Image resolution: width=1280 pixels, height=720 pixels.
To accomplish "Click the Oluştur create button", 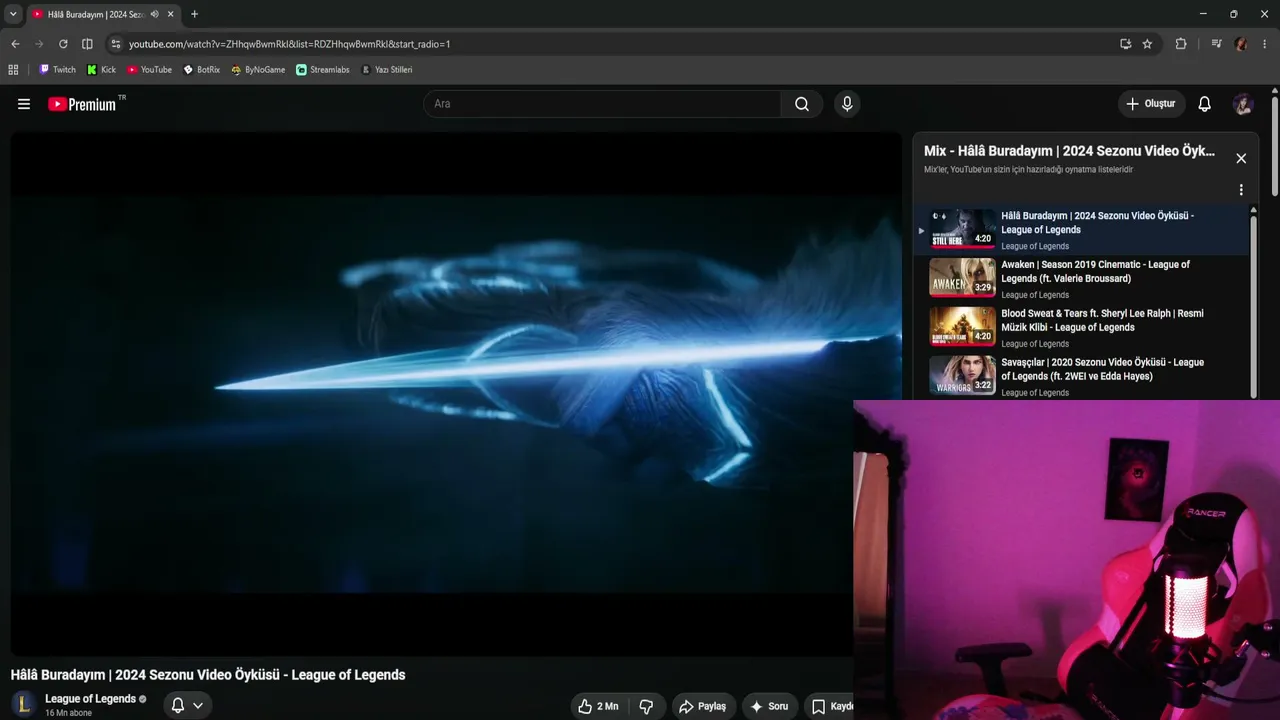I will tap(1151, 104).
